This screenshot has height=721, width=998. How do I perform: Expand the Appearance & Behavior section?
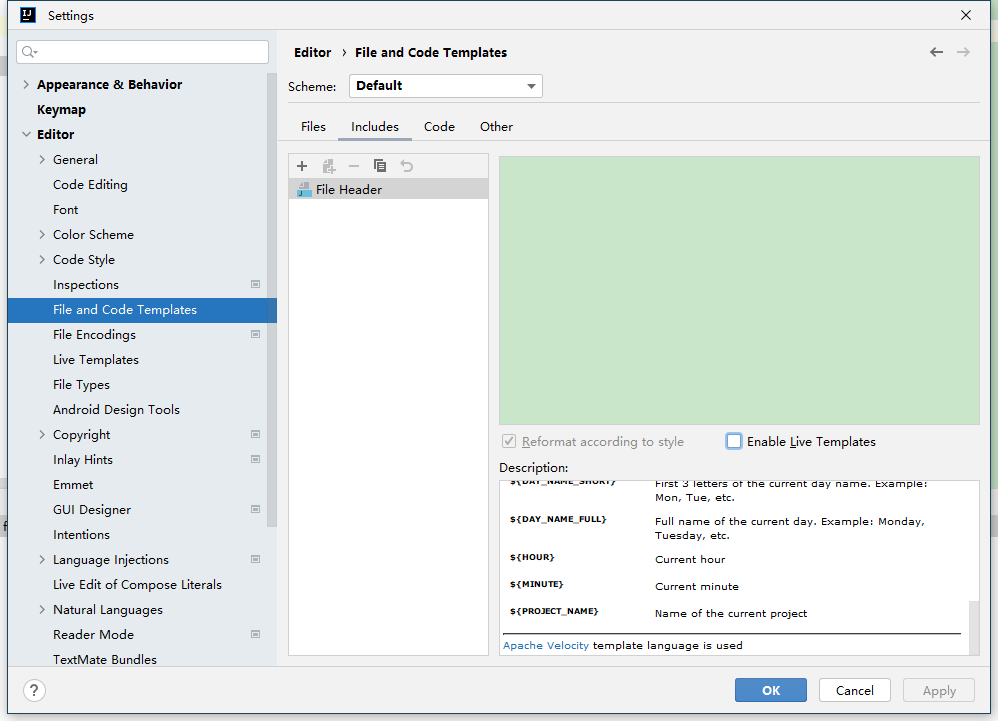(26, 84)
